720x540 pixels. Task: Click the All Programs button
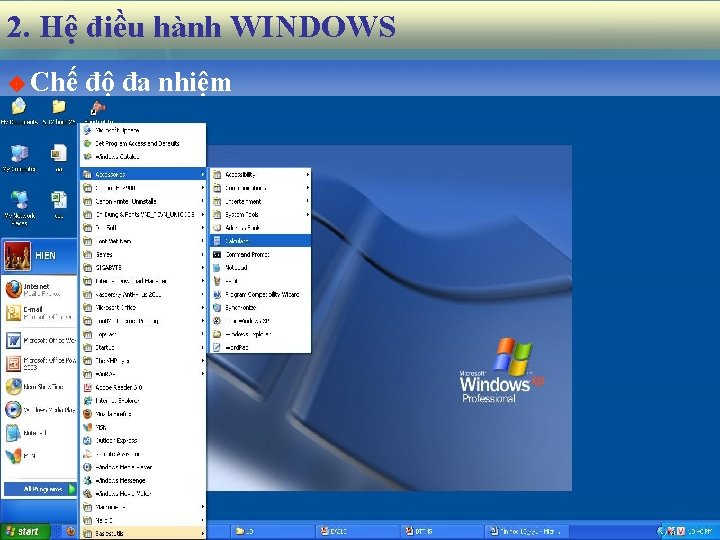pos(40,489)
